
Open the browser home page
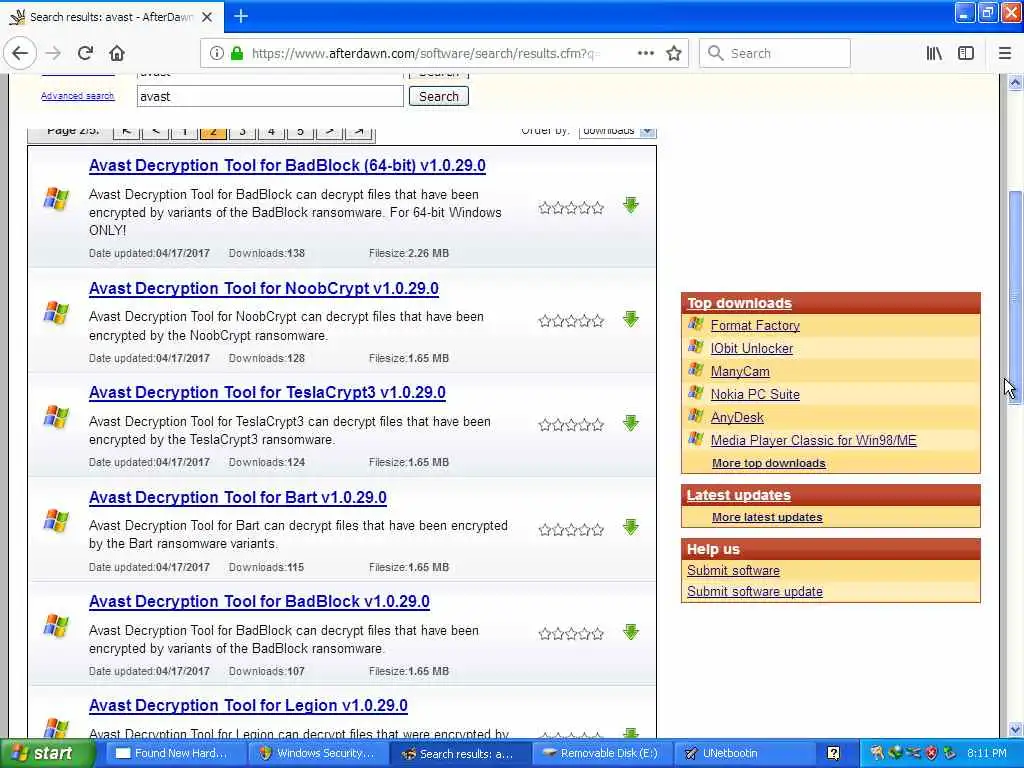click(117, 53)
